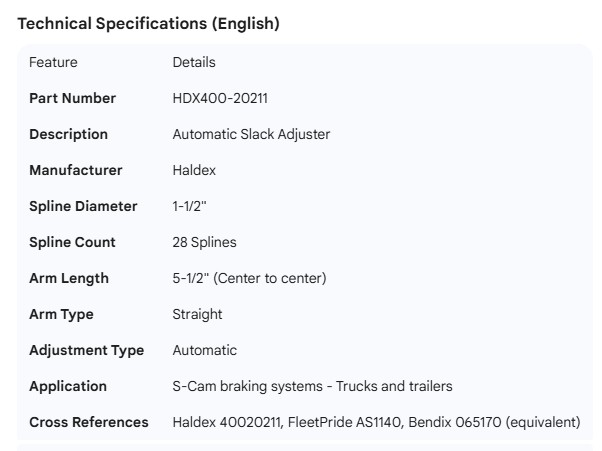Click the Description row label
Viewport: 602px width, 451px height.
coord(68,134)
